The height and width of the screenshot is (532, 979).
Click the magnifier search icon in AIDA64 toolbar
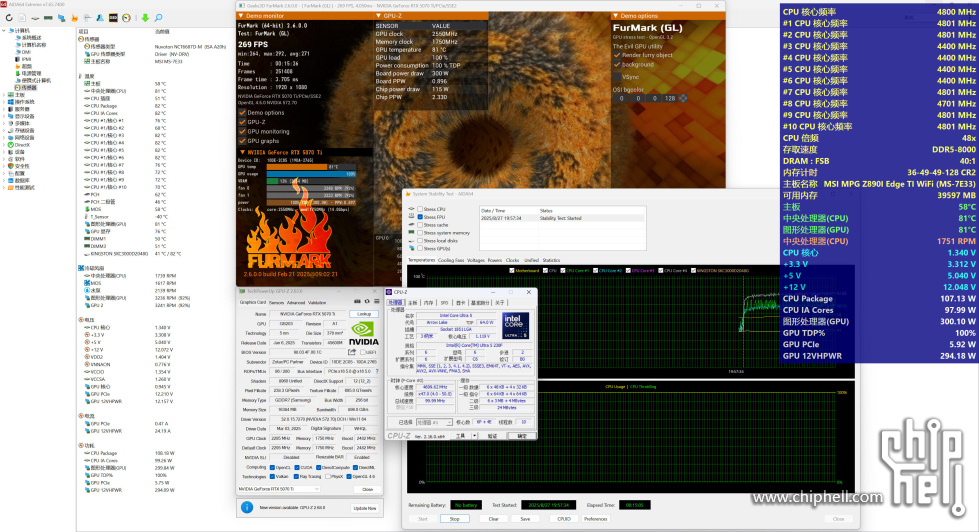pyautogui.click(x=158, y=17)
